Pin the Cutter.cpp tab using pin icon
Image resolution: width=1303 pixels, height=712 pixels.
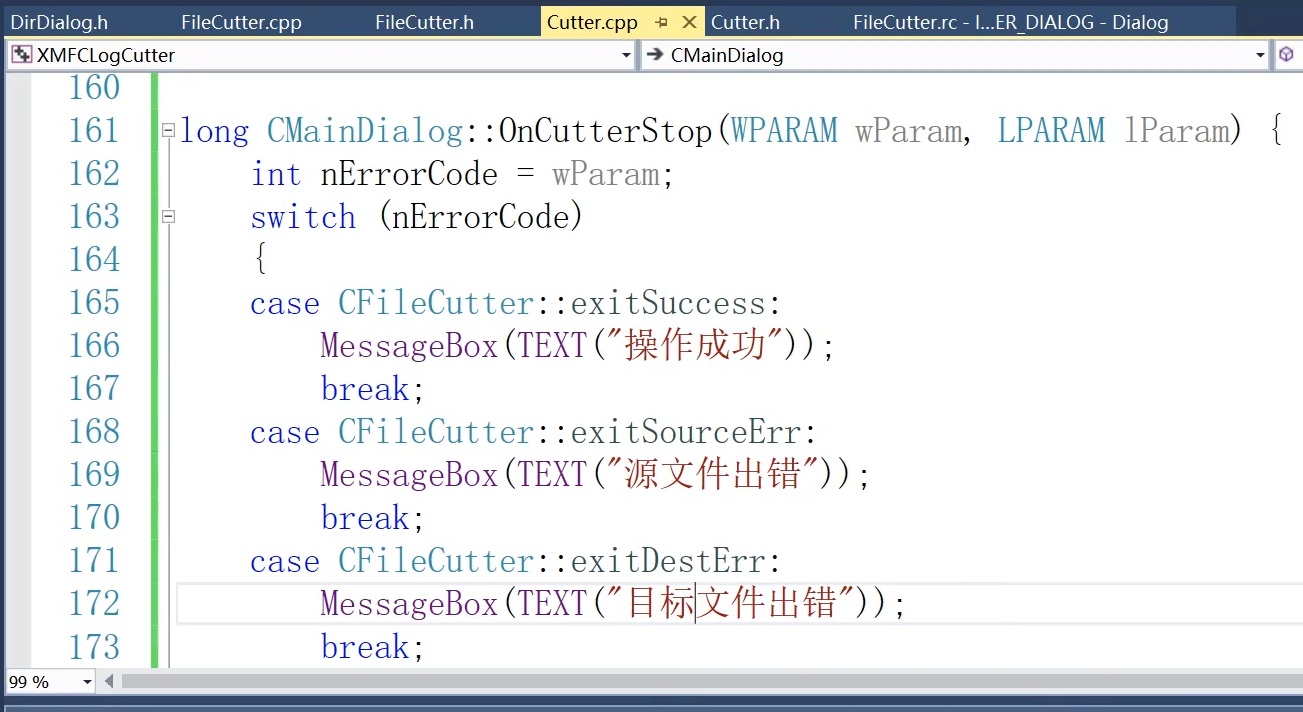click(661, 22)
